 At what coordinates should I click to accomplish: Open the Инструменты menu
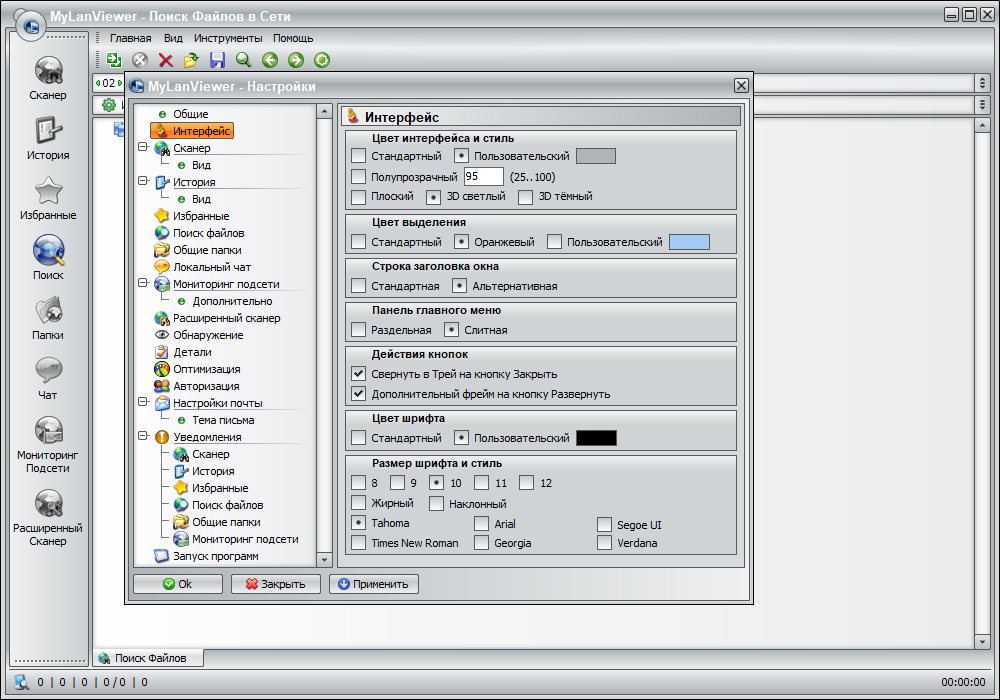(x=228, y=38)
